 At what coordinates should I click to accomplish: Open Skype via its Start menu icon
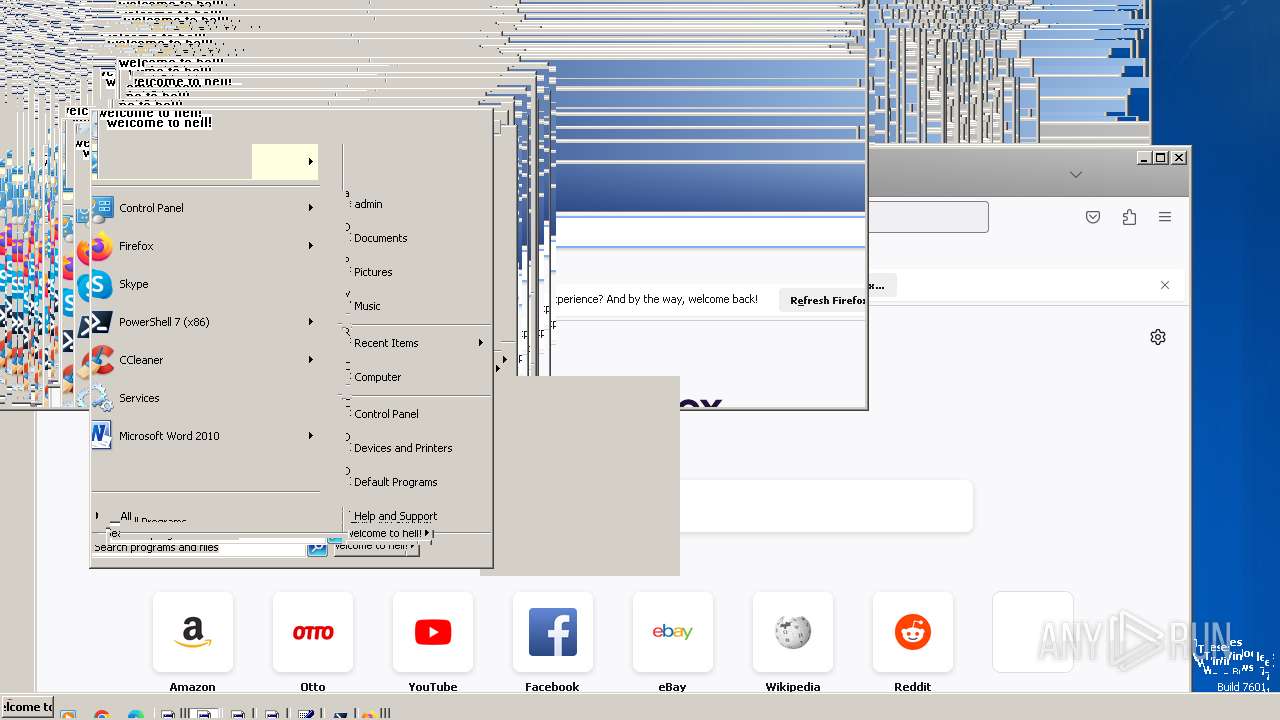click(101, 284)
